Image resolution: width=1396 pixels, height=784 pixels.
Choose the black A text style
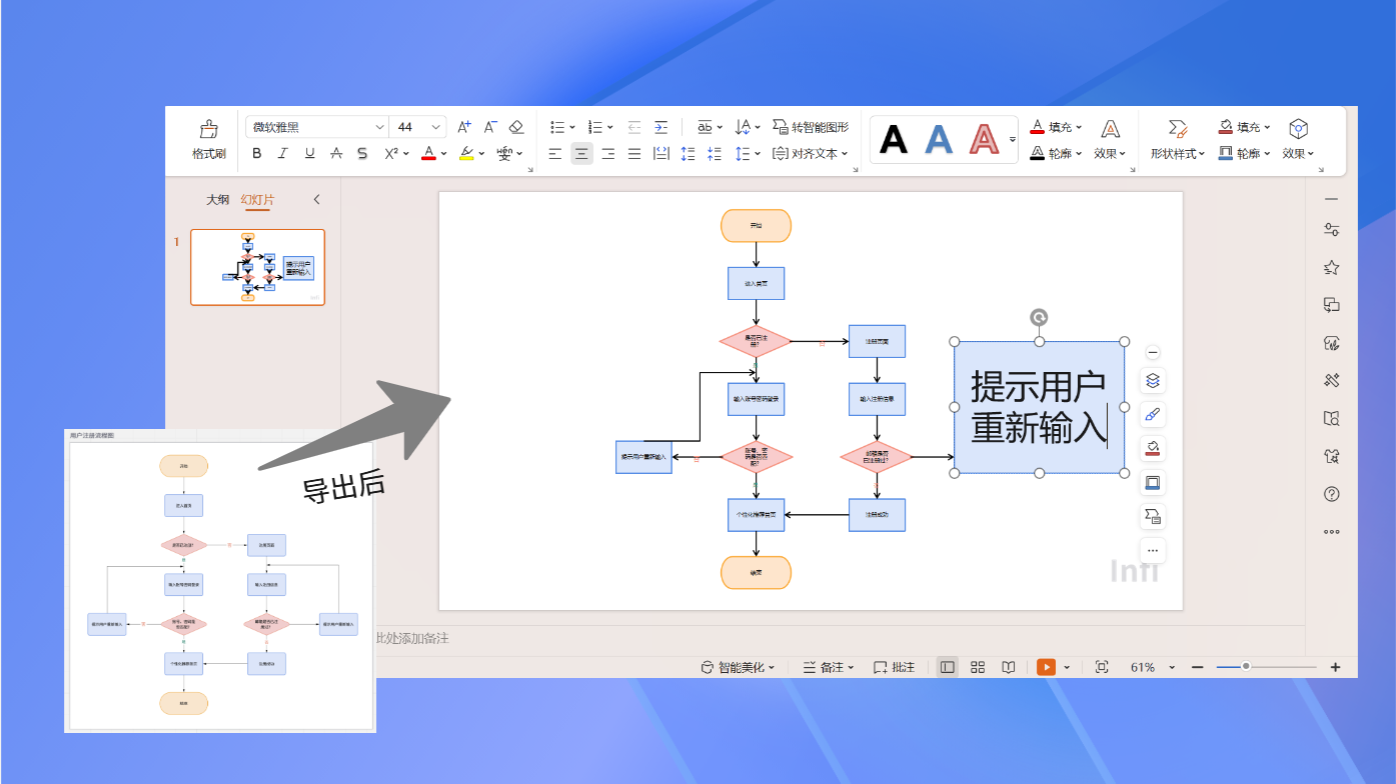click(893, 139)
